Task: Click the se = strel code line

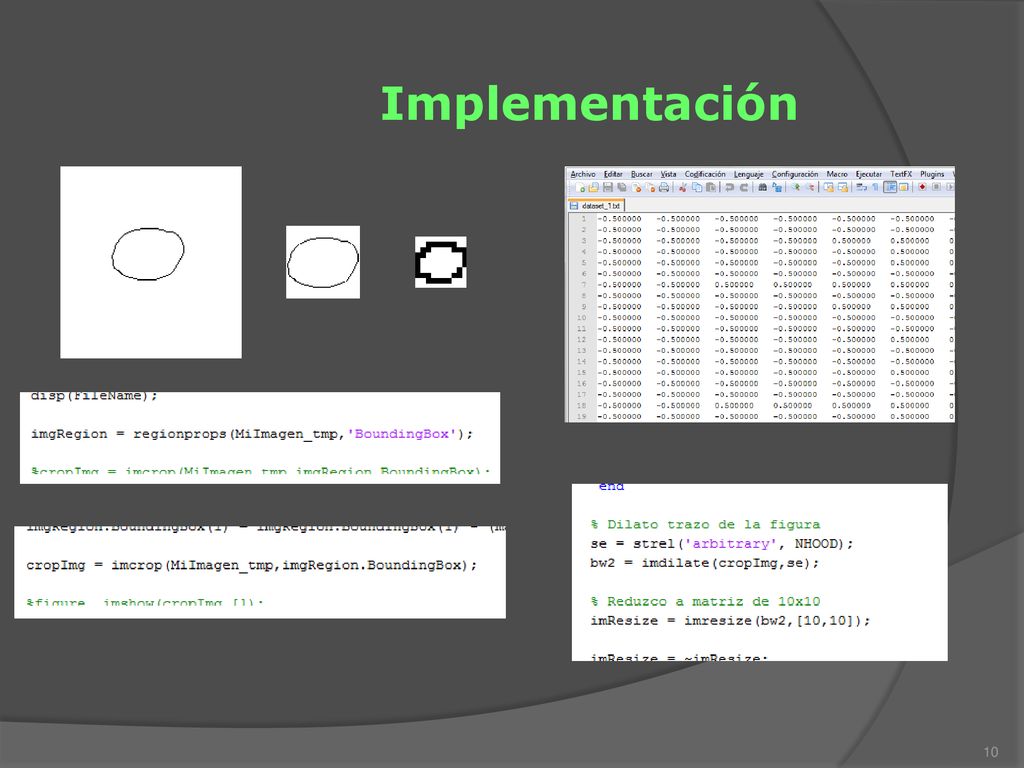Action: (x=722, y=544)
